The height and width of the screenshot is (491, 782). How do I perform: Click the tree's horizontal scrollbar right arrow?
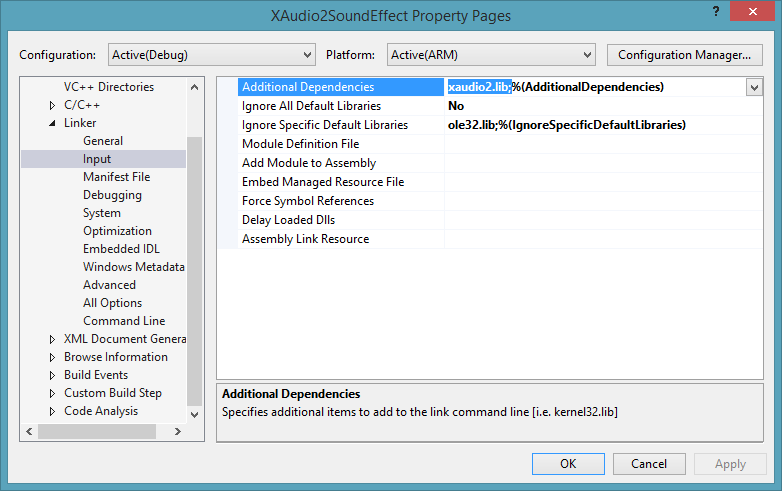178,431
